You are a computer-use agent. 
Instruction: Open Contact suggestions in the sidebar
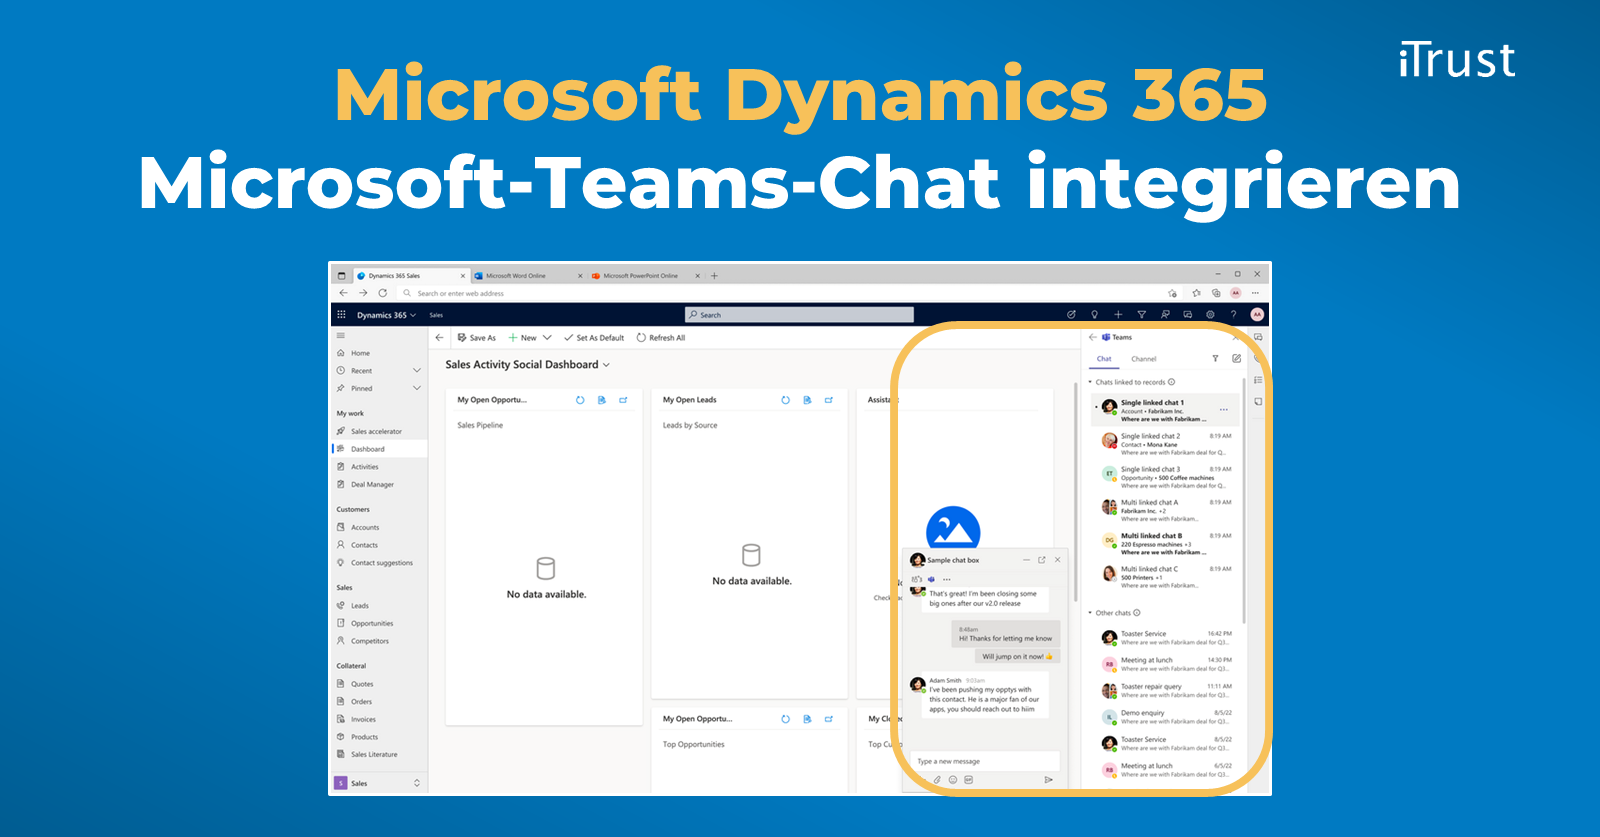point(379,563)
